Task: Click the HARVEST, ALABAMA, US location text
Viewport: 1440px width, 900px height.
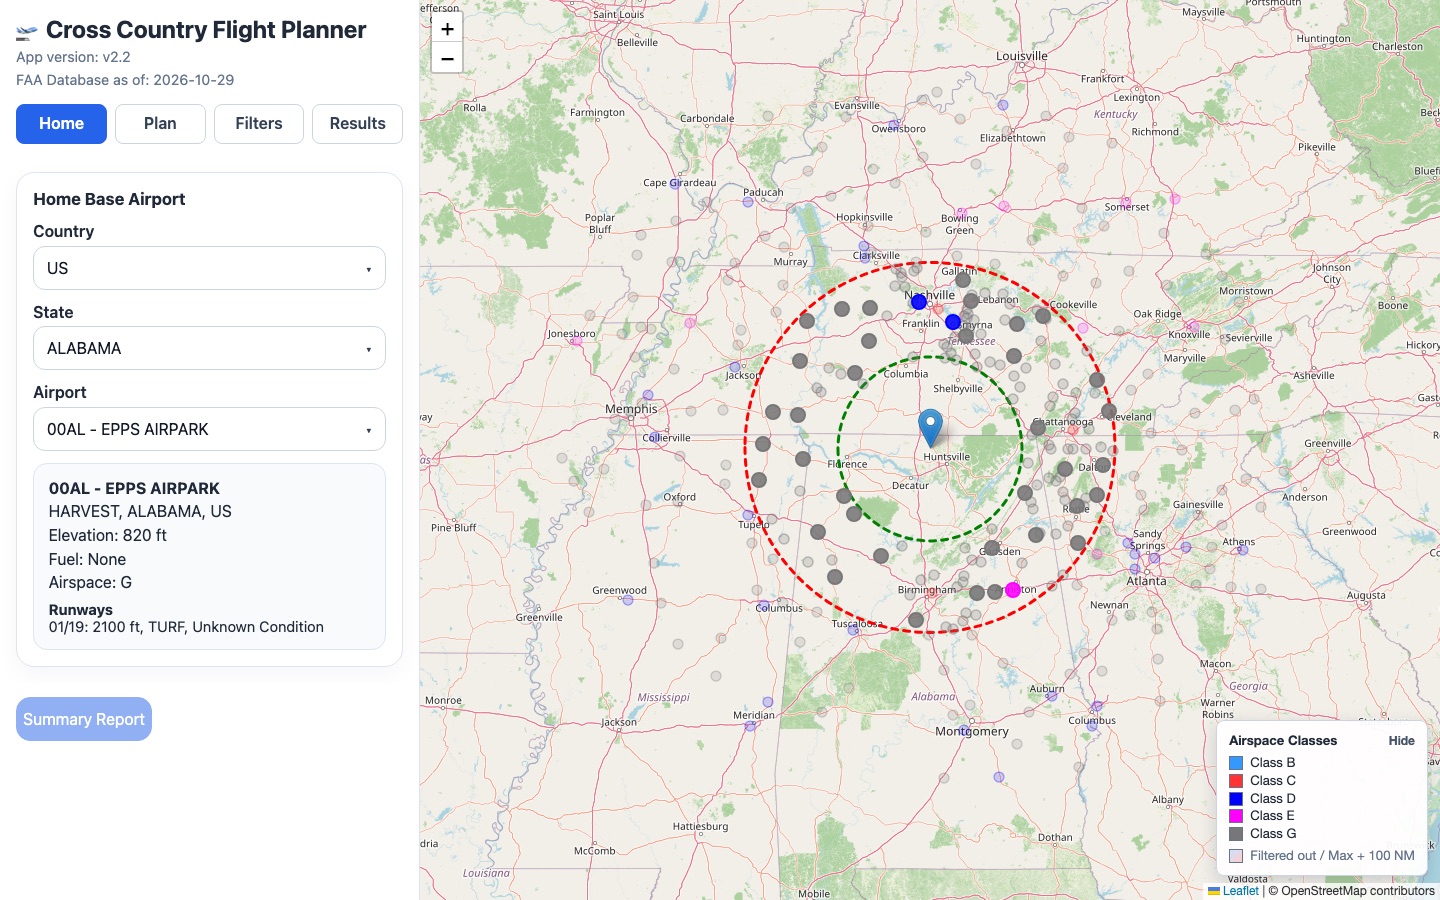Action: click(x=140, y=511)
